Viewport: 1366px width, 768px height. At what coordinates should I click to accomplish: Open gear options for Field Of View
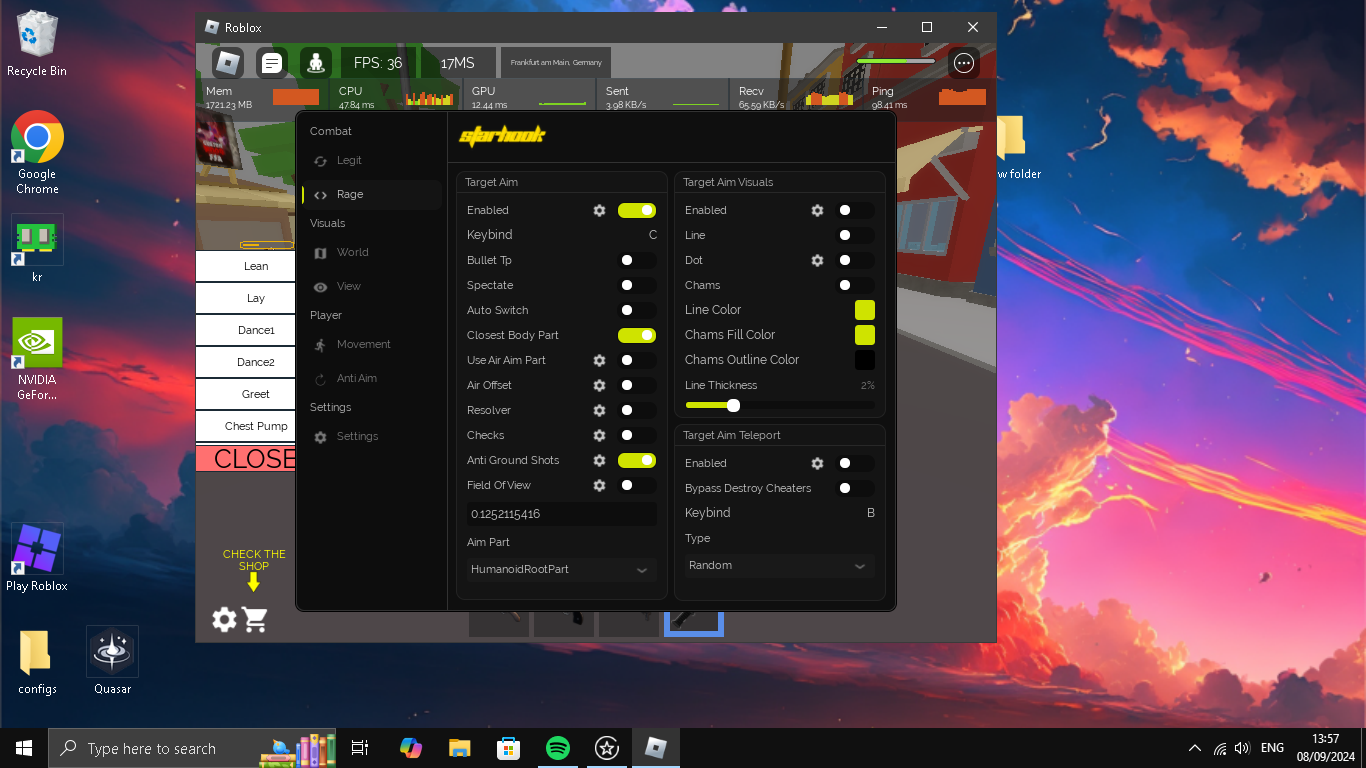point(599,485)
